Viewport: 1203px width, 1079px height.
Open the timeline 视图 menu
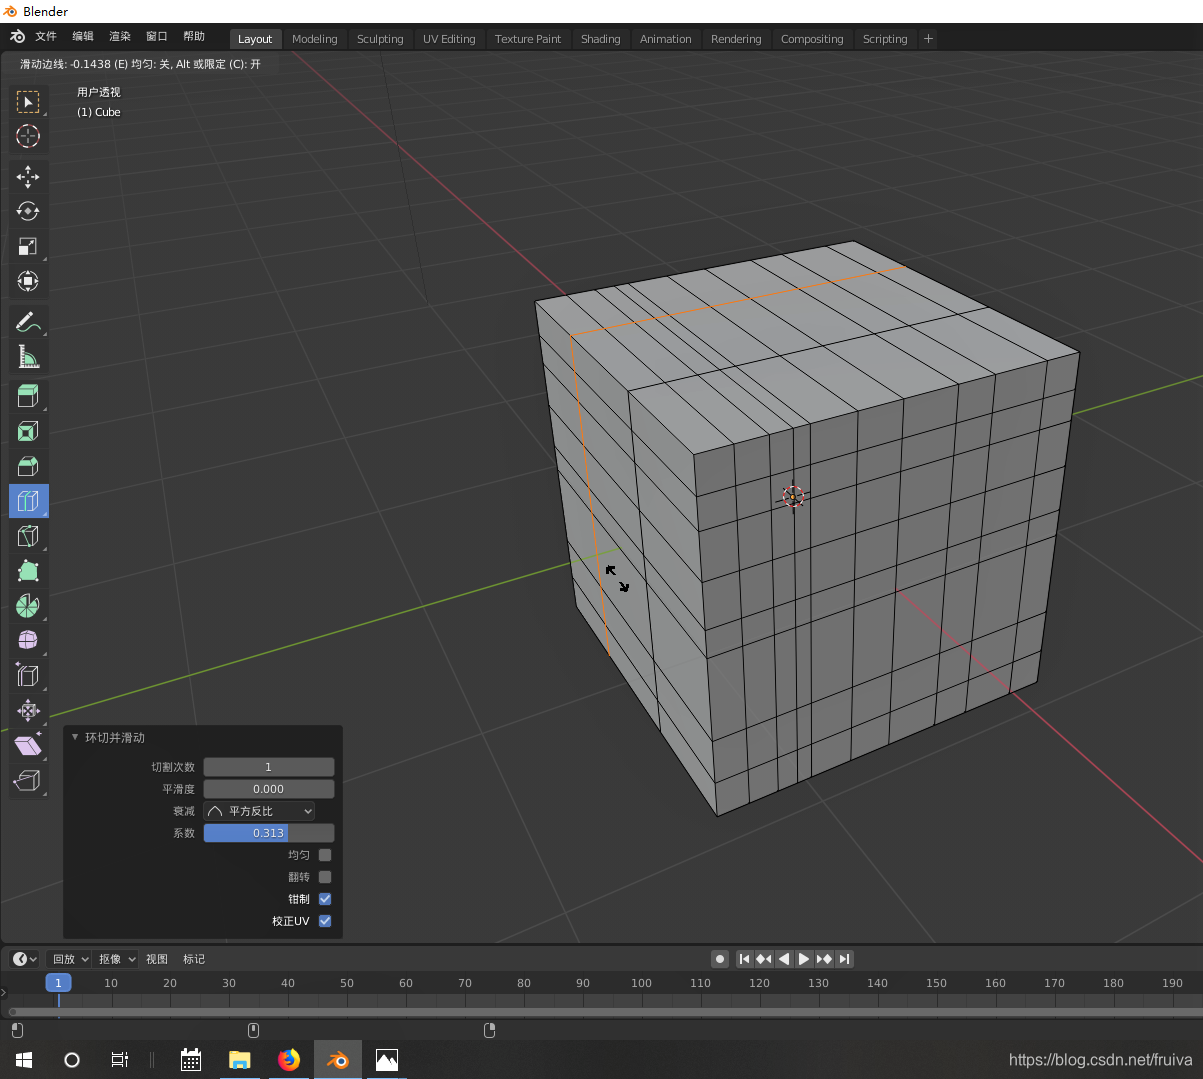click(157, 959)
